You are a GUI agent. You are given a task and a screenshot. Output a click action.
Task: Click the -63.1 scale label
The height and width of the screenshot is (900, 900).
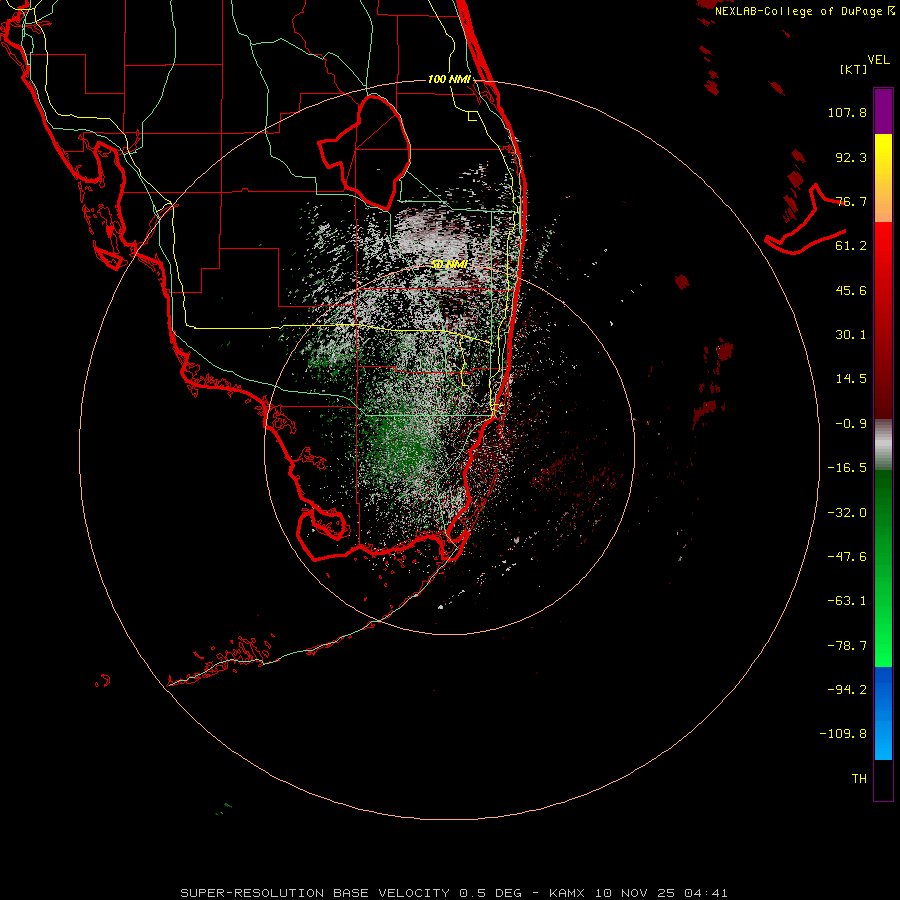coord(847,601)
